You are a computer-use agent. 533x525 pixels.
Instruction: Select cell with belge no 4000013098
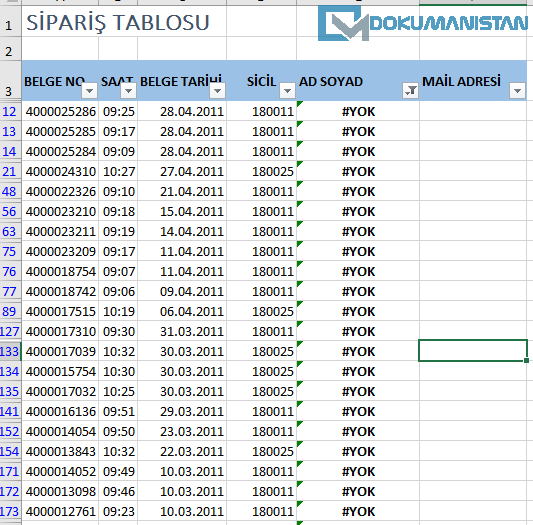(x=61, y=491)
